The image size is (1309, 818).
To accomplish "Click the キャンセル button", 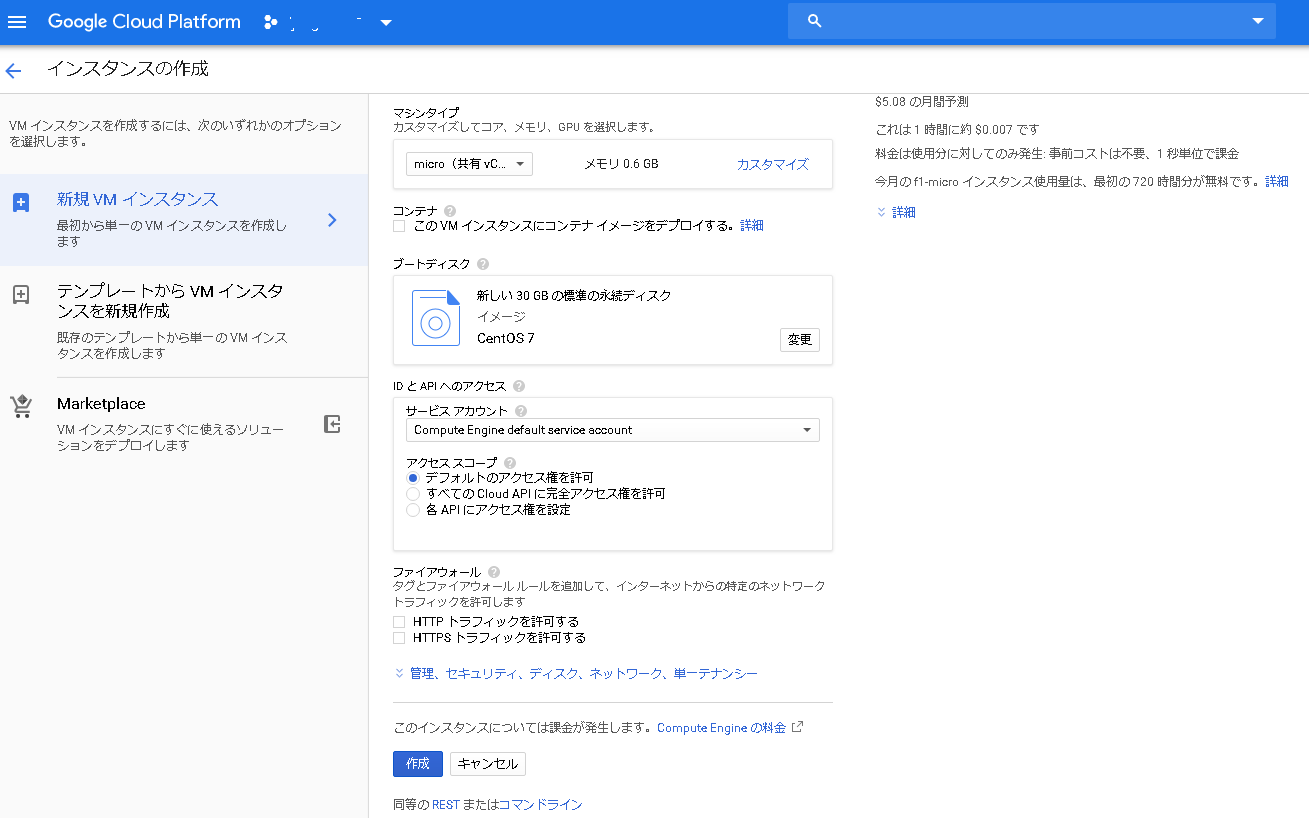I will click(x=488, y=764).
